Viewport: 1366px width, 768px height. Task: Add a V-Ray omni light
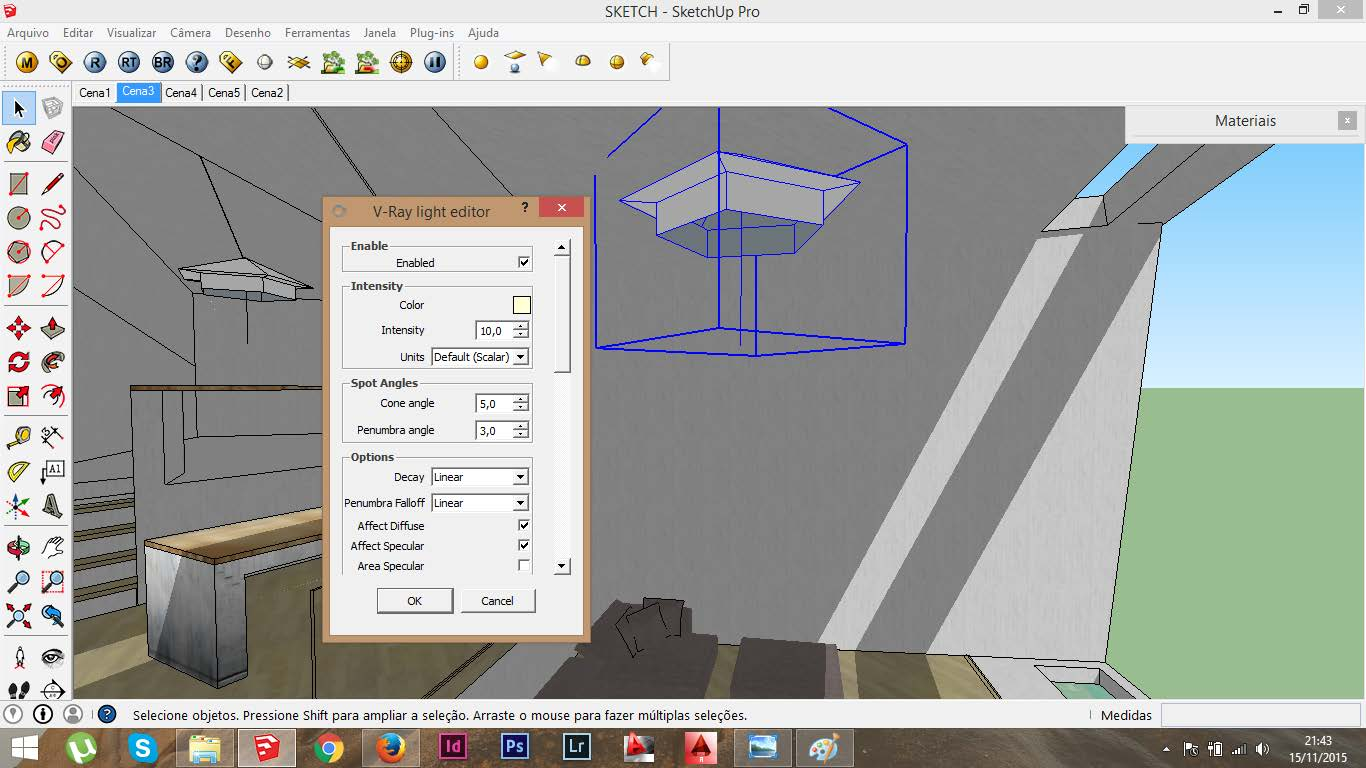click(x=481, y=62)
